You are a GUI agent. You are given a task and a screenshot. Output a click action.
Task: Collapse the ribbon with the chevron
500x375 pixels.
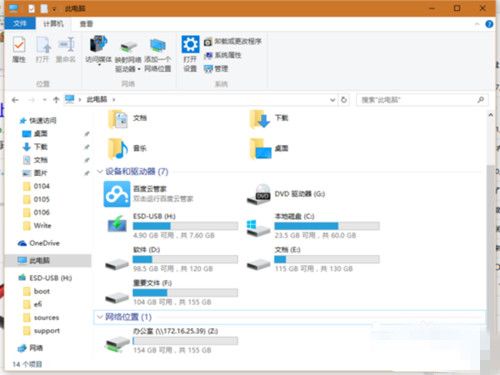pyautogui.click(x=477, y=24)
